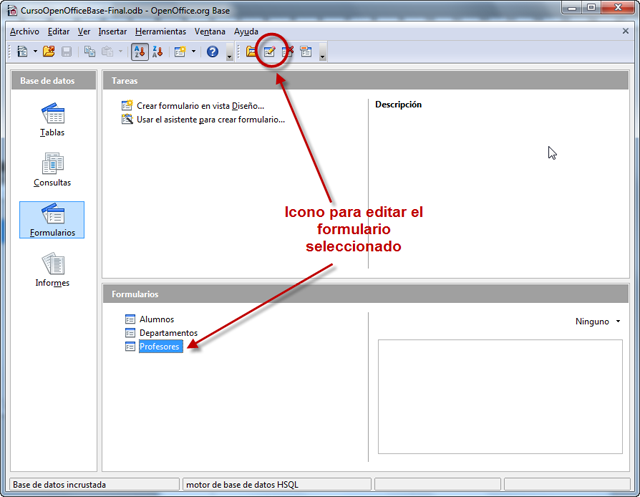Click the database file icon in title bar

coord(12,10)
